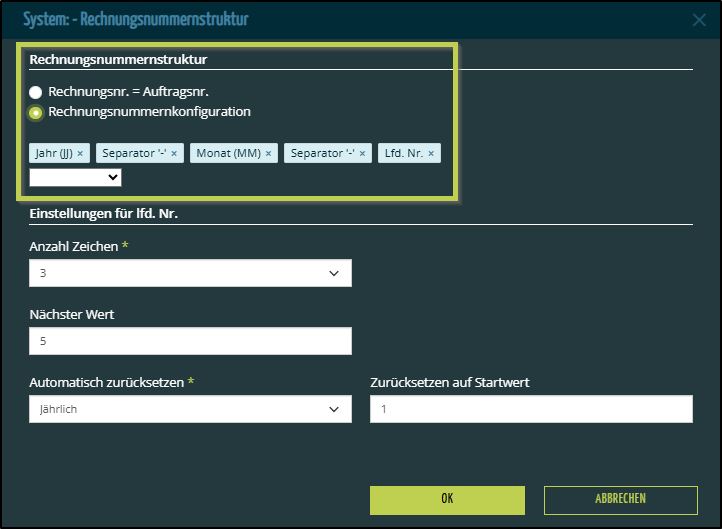Click the dialog title 'System: - Rechnungsnummernstruktur'
This screenshot has width=722, height=529.
pos(136,19)
